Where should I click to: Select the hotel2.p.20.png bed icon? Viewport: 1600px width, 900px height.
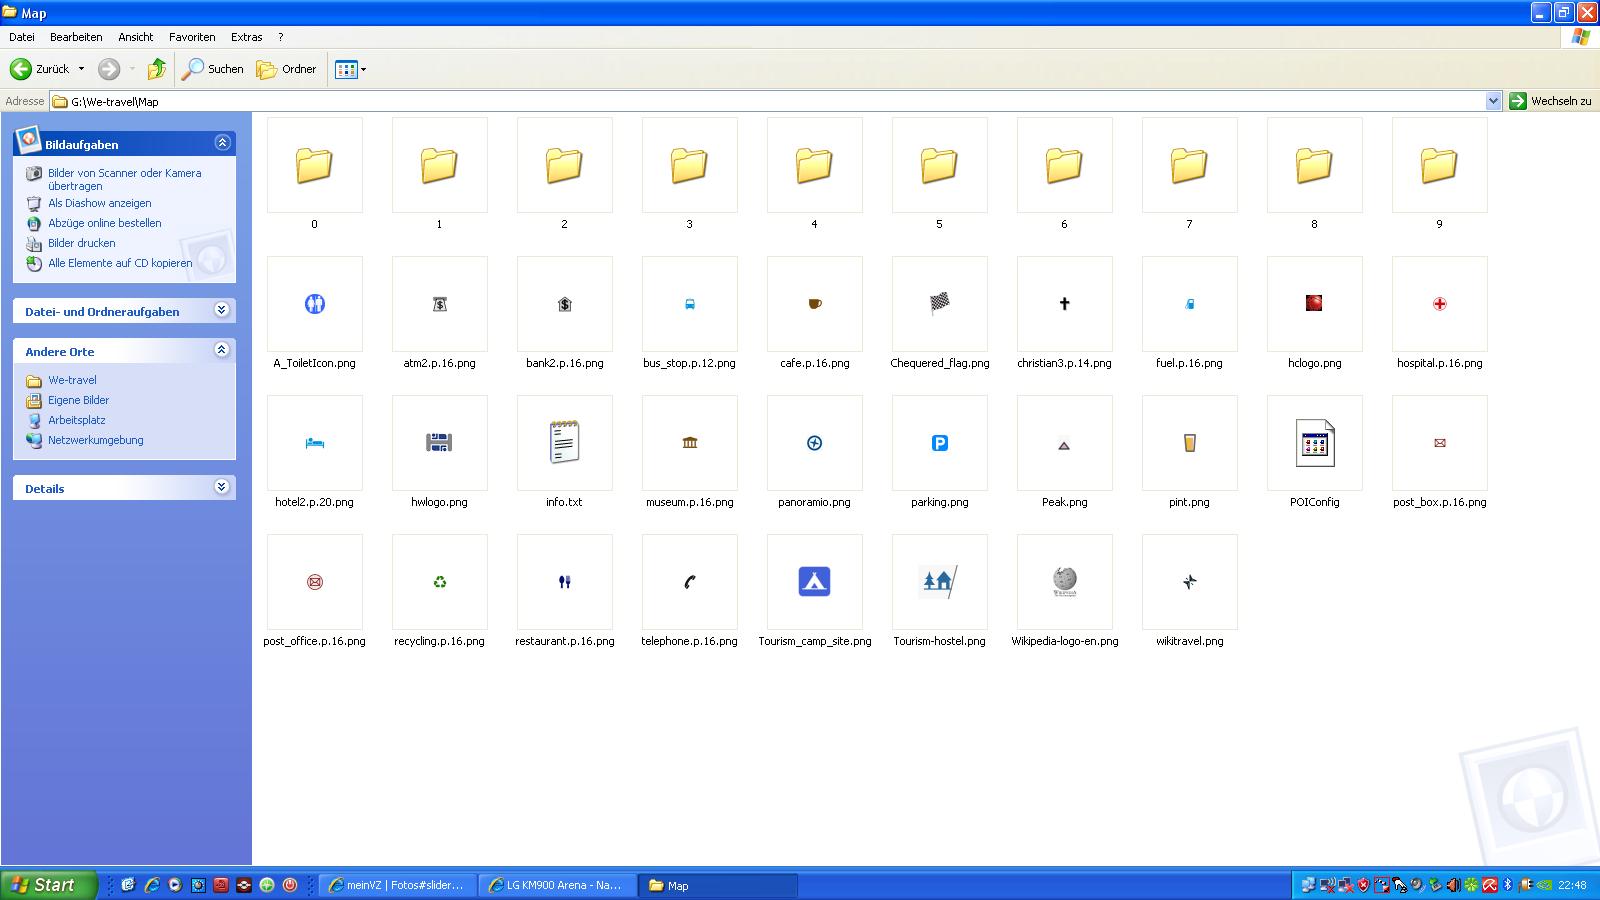[x=315, y=443]
